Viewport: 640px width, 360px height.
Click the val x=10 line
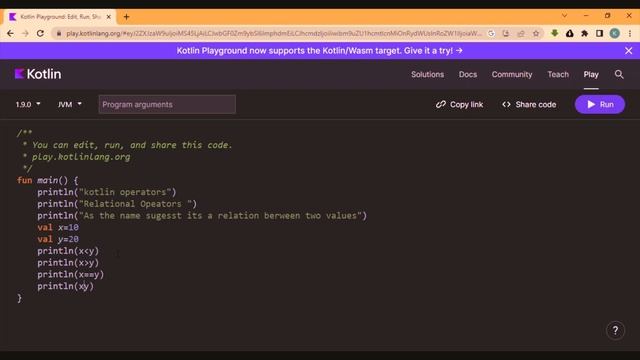click(x=58, y=227)
